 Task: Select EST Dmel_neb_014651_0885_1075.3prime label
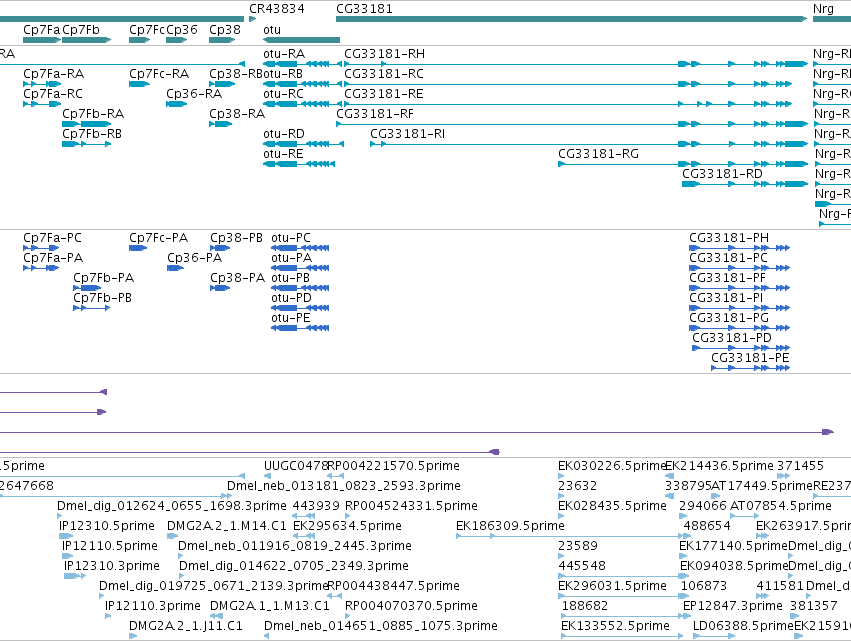380,626
